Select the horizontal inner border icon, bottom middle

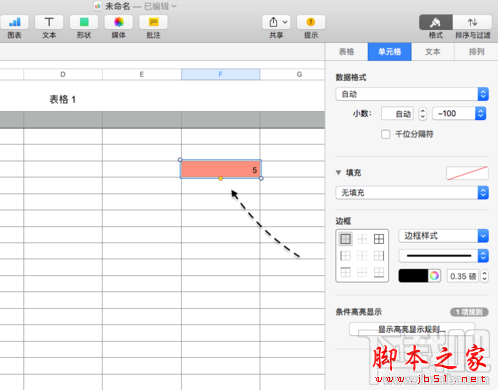[362, 272]
